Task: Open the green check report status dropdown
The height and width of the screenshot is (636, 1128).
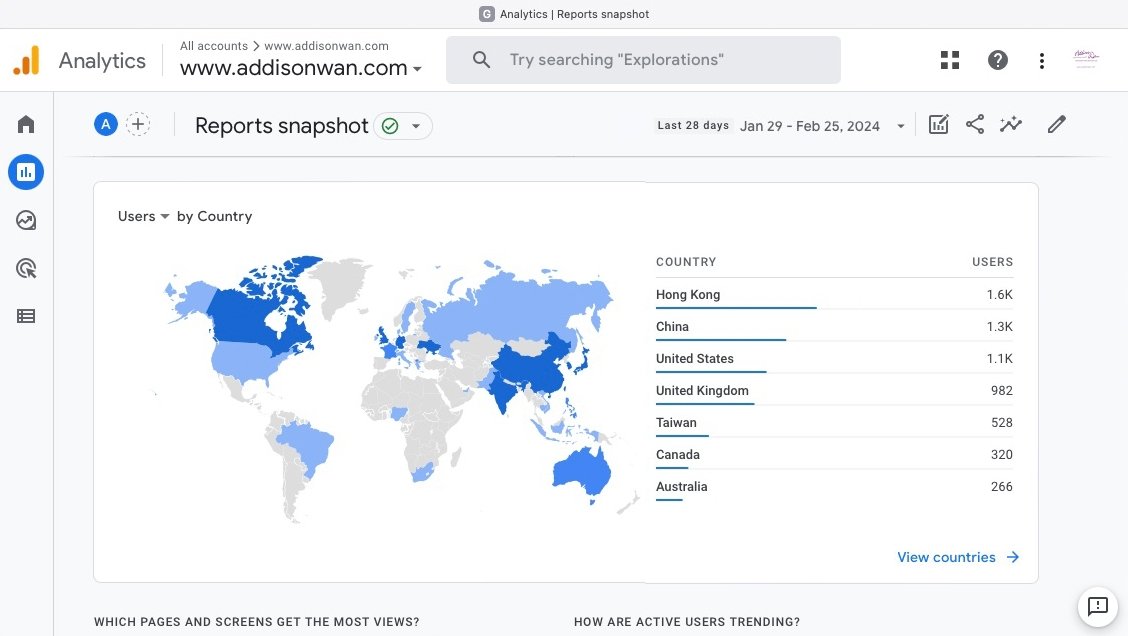Action: click(x=403, y=126)
